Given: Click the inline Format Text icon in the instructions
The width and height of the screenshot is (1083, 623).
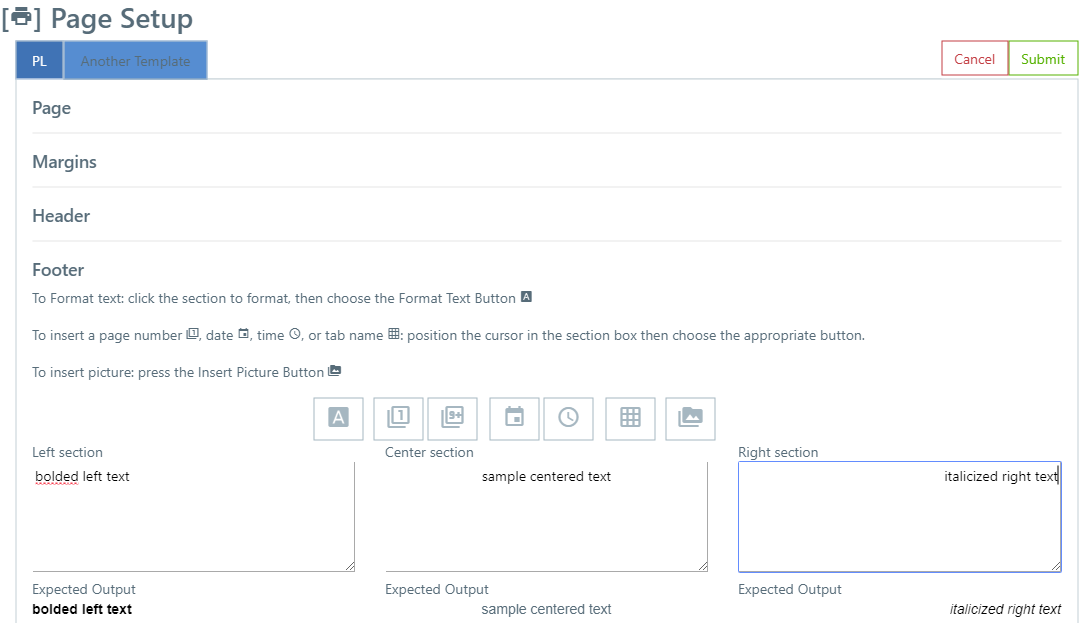Looking at the screenshot, I should pyautogui.click(x=525, y=296).
